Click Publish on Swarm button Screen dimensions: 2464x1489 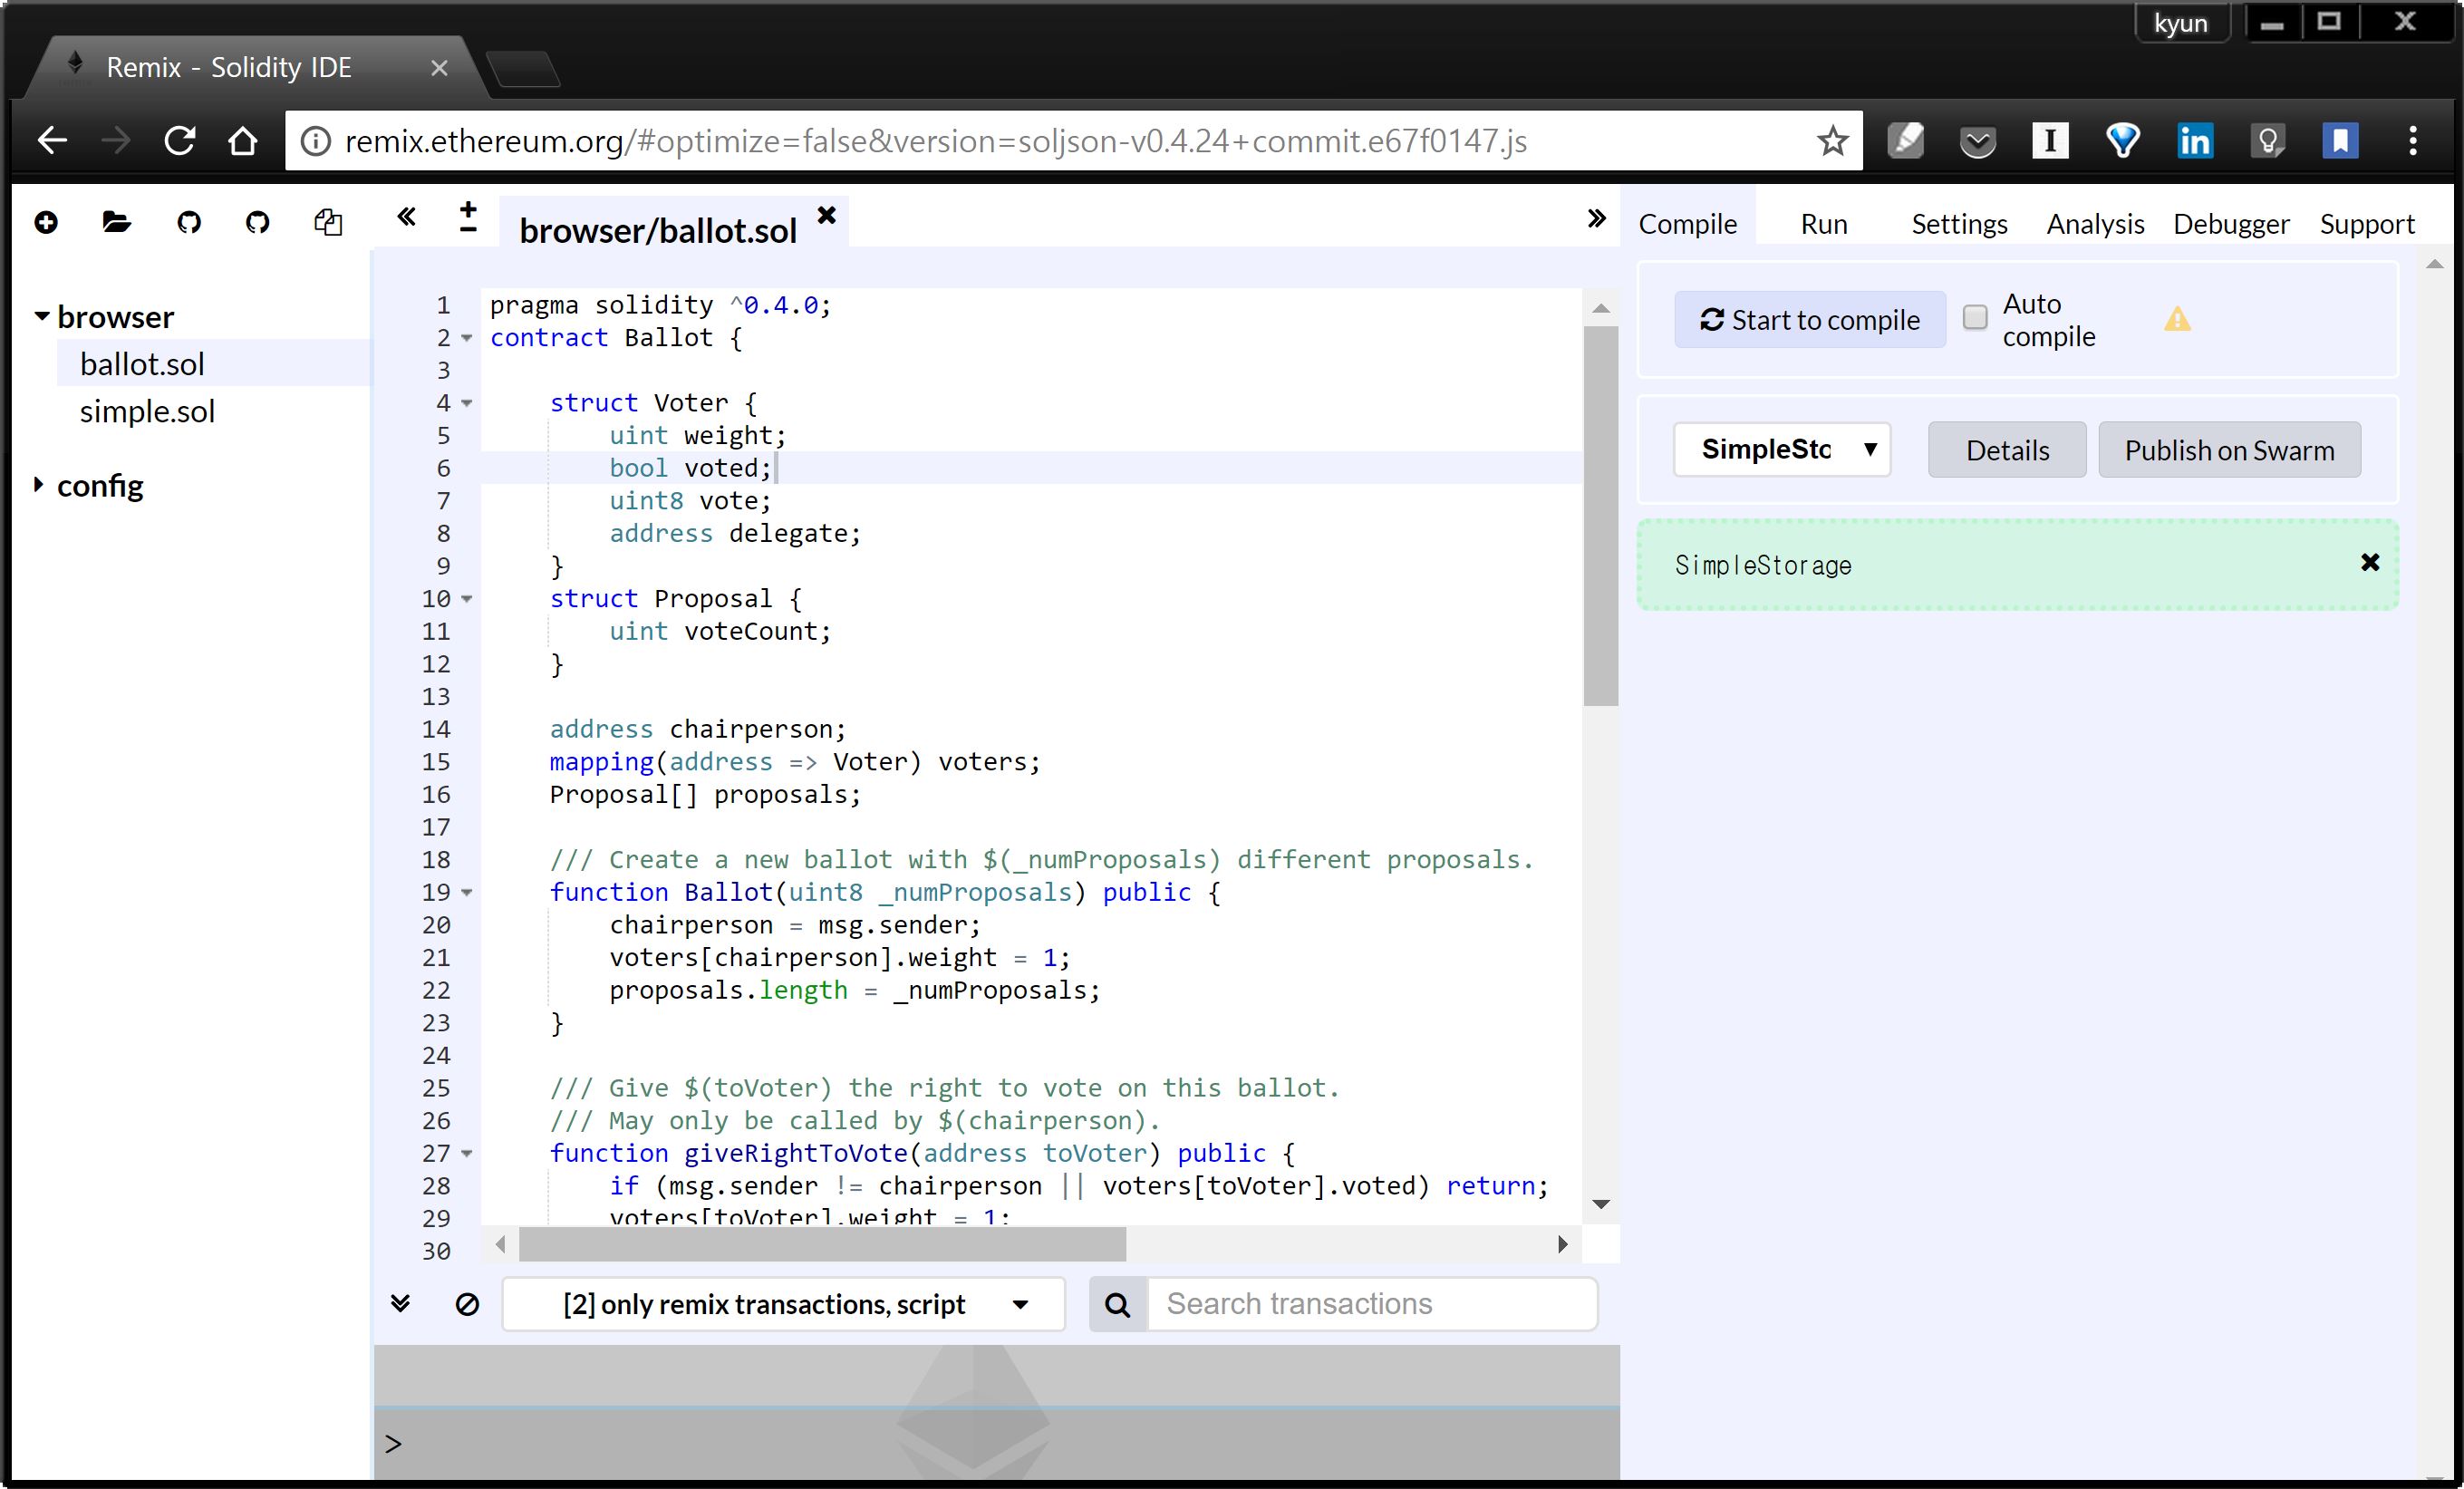pyautogui.click(x=2229, y=450)
